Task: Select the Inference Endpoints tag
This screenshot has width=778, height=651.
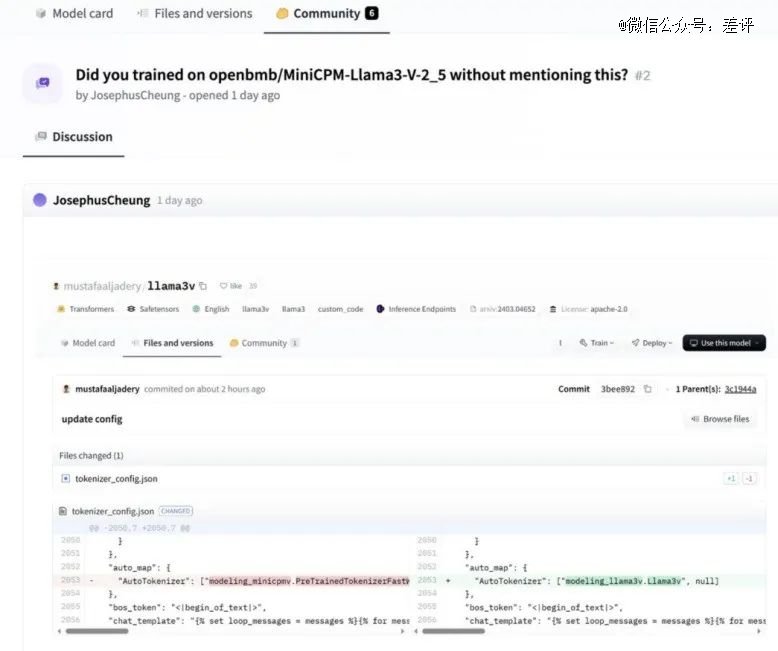Action: (416, 309)
